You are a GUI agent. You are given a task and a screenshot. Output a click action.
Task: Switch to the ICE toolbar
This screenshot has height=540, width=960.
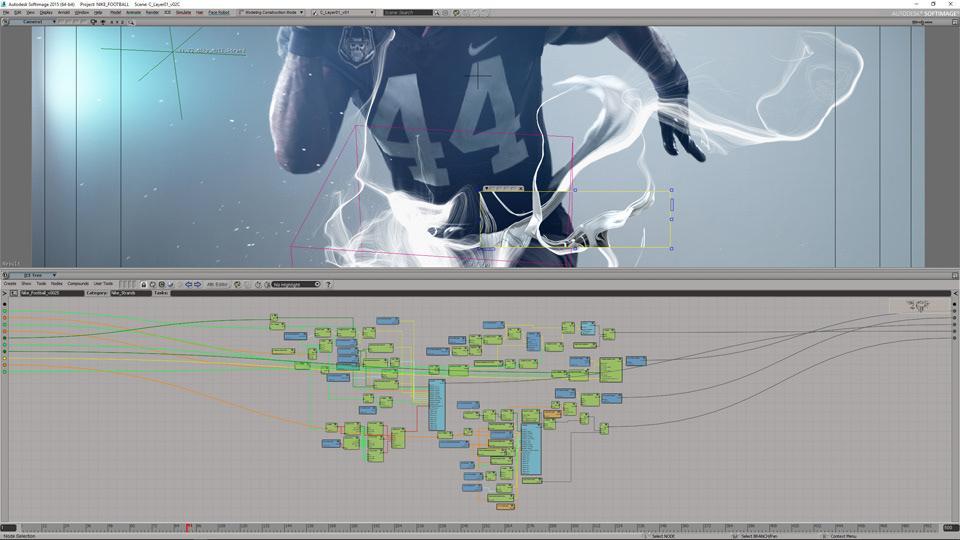point(167,12)
